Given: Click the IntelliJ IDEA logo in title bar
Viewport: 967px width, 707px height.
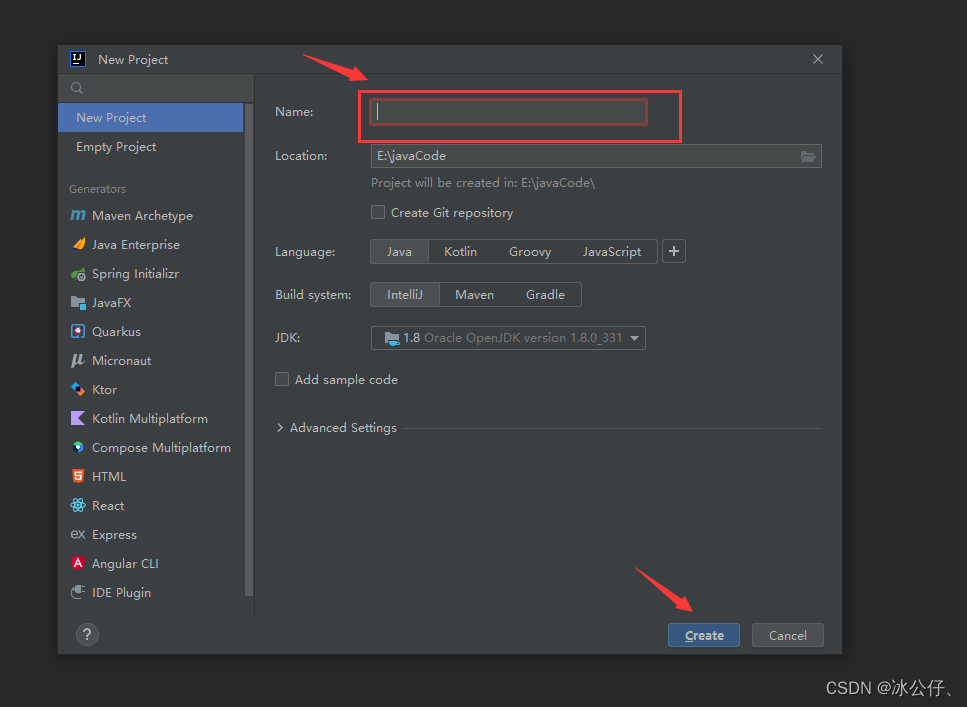Looking at the screenshot, I should point(78,59).
